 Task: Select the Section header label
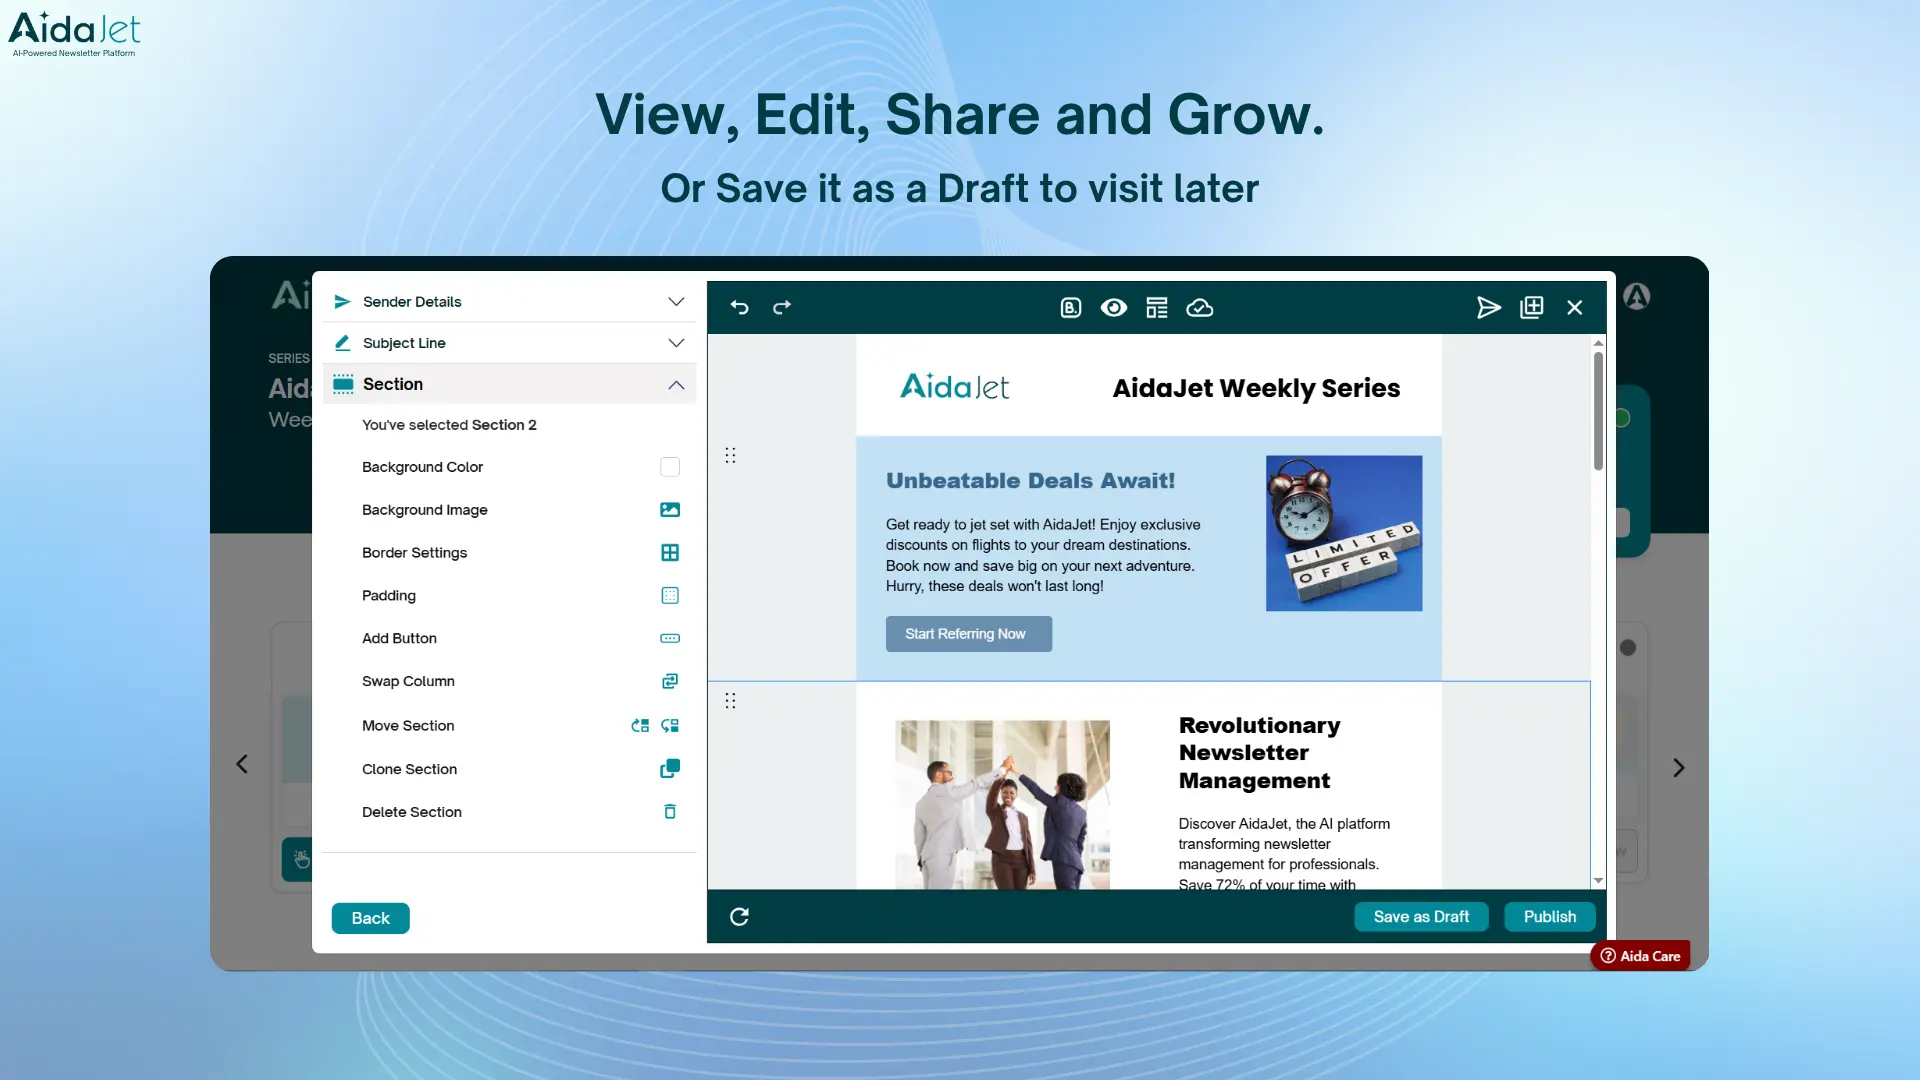[x=393, y=384]
